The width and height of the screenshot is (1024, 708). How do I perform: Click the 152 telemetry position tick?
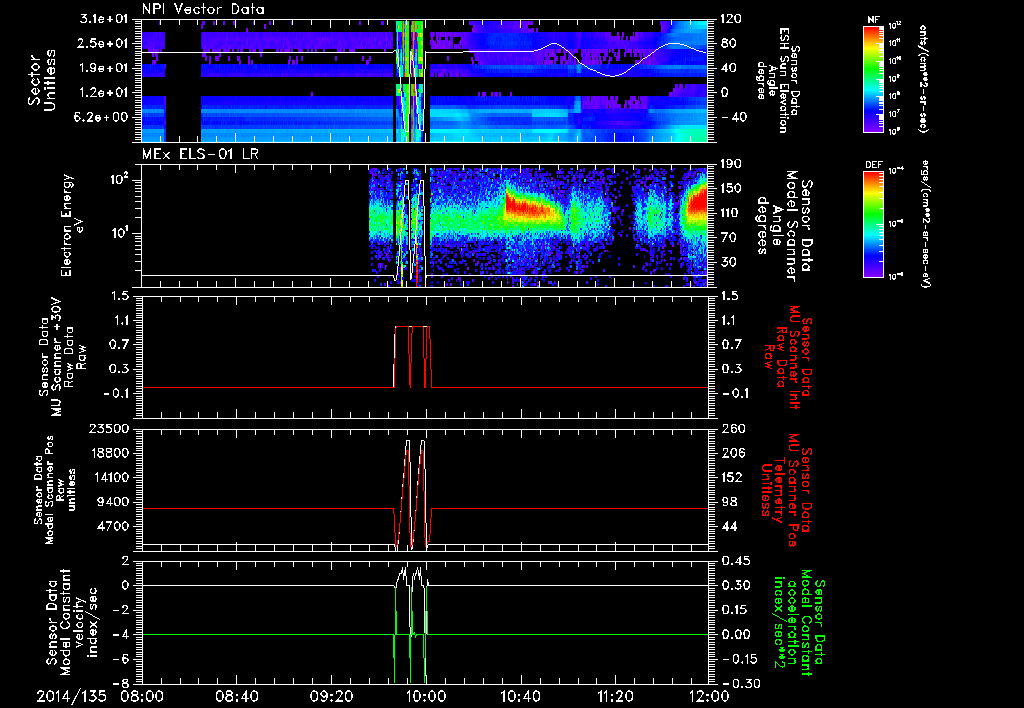[730, 477]
